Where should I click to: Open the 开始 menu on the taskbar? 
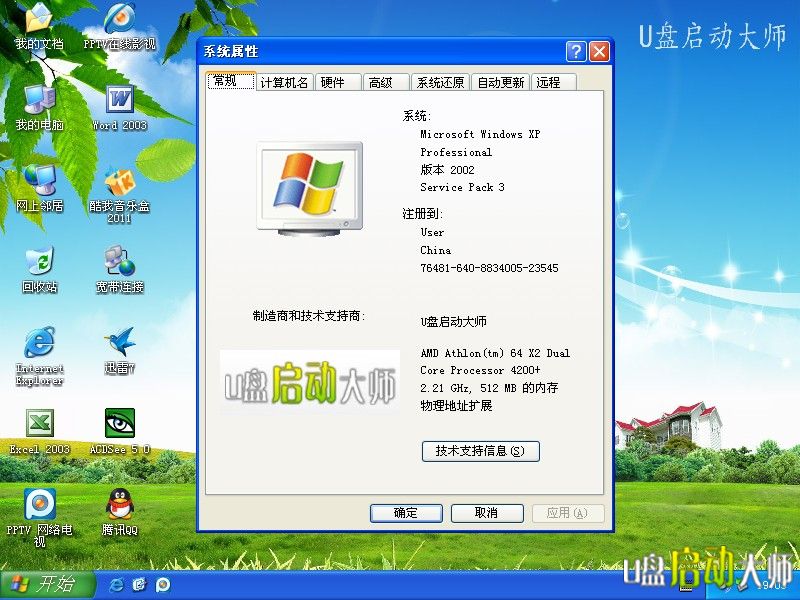[x=40, y=586]
